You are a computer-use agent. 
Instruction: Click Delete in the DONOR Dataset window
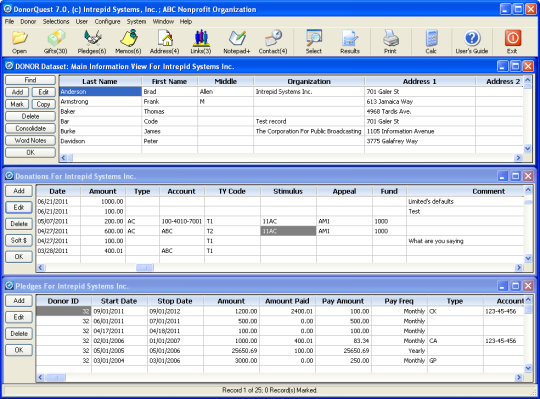[30, 116]
